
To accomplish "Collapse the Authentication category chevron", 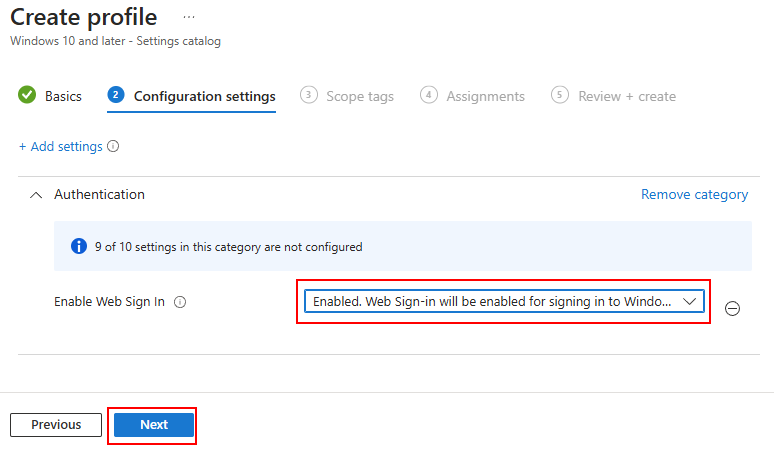I will tap(36, 195).
